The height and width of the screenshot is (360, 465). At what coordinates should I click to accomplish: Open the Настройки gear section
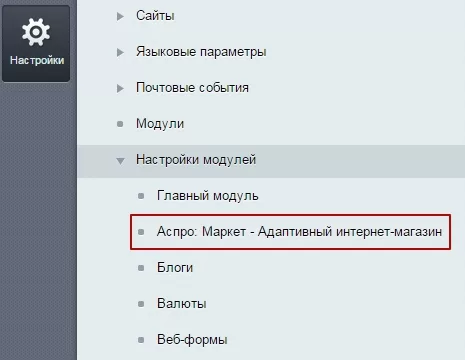(36, 43)
